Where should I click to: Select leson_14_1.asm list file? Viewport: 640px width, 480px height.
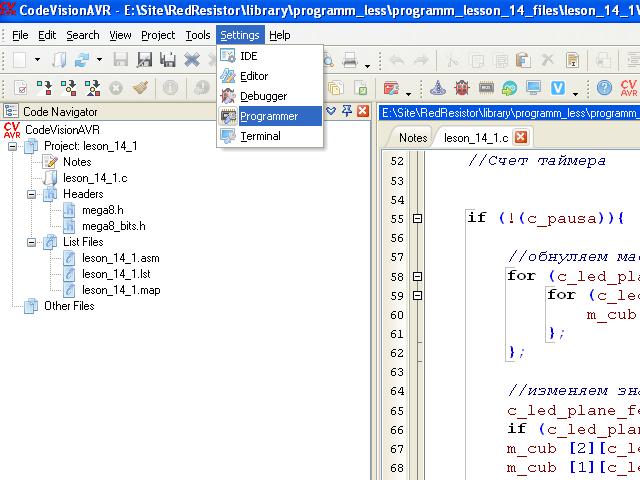click(121, 258)
